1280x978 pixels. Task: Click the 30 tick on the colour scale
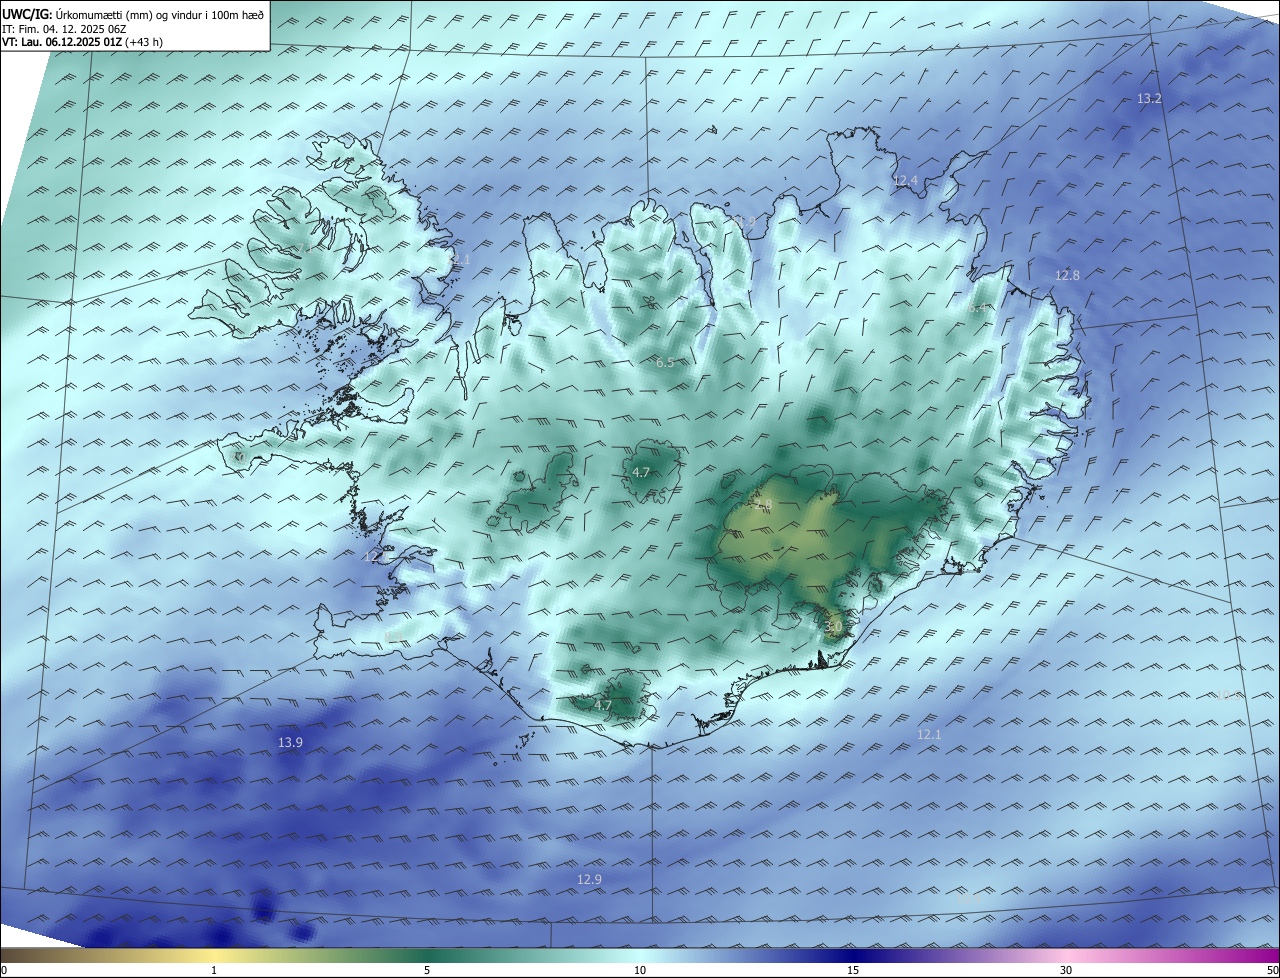pyautogui.click(x=1066, y=970)
